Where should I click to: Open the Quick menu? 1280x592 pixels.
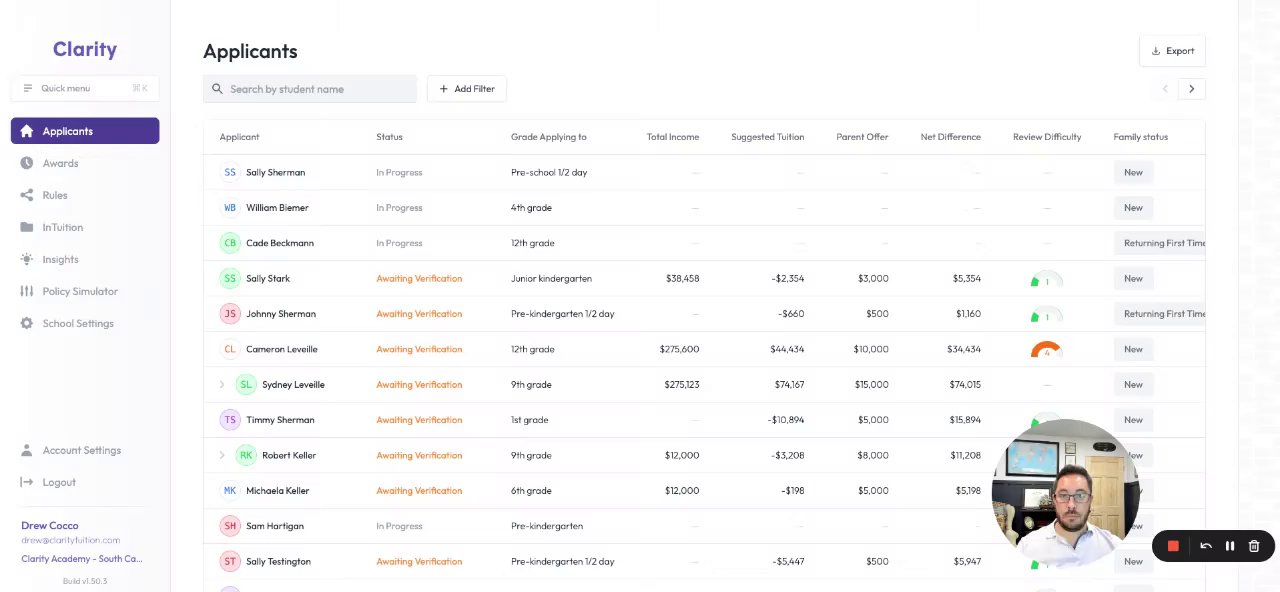tap(85, 88)
